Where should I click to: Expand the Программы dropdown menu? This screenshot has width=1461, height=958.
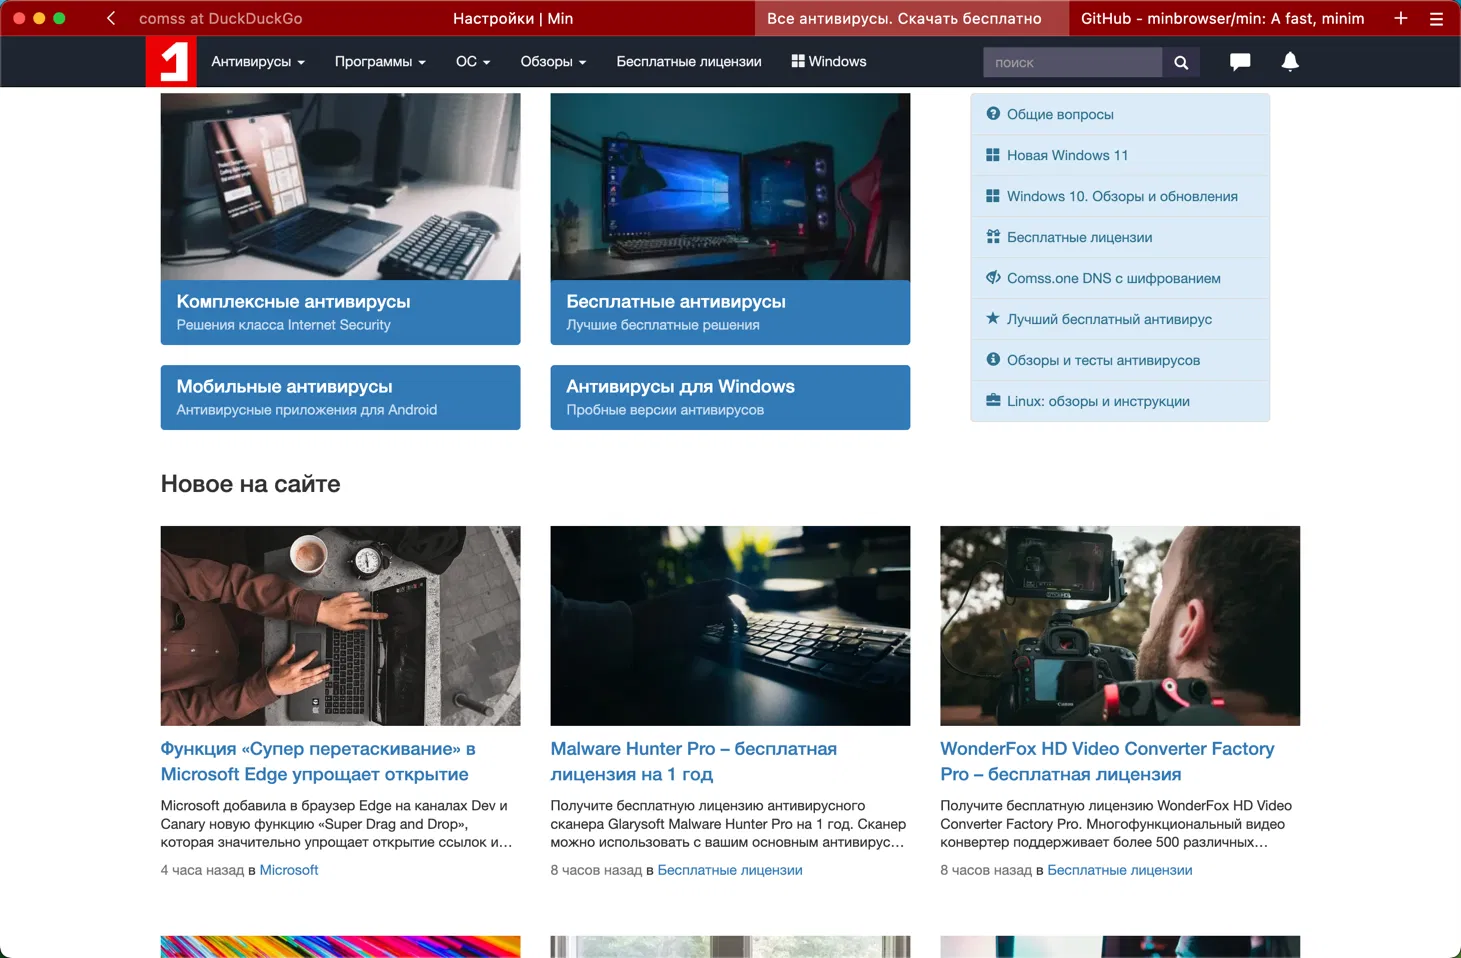point(380,62)
